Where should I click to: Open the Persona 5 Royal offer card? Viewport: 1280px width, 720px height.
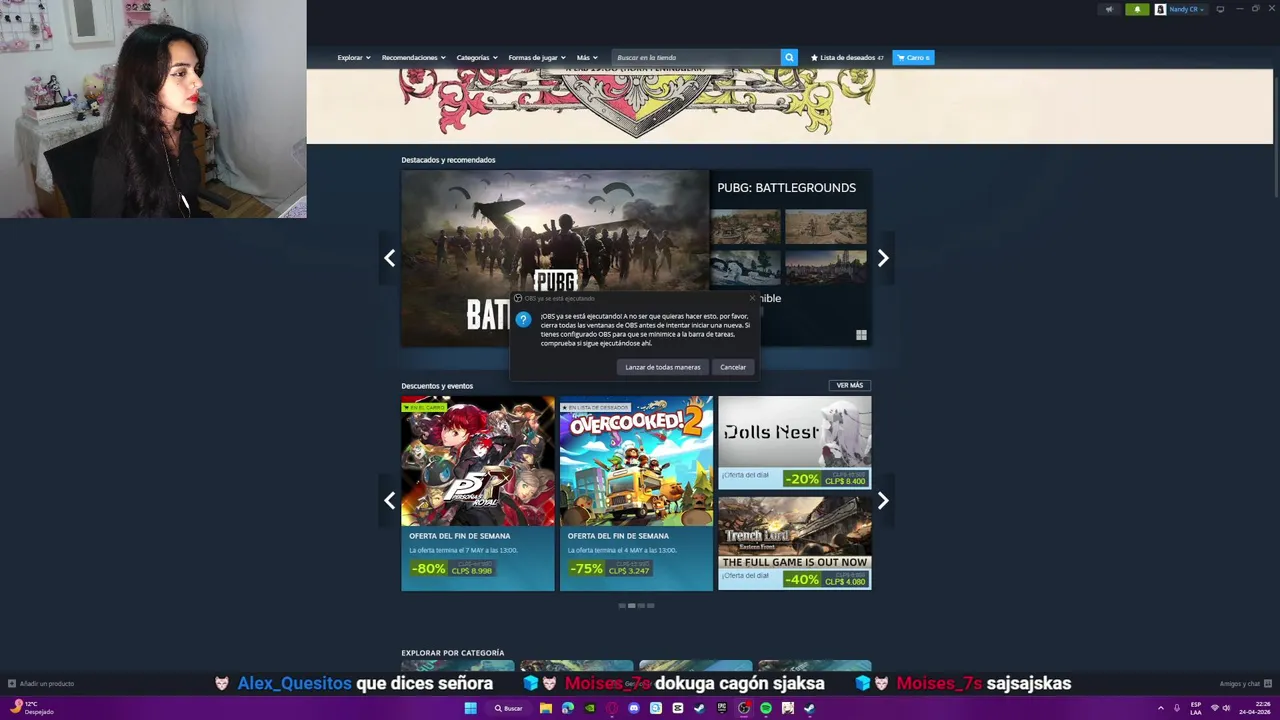coord(478,493)
